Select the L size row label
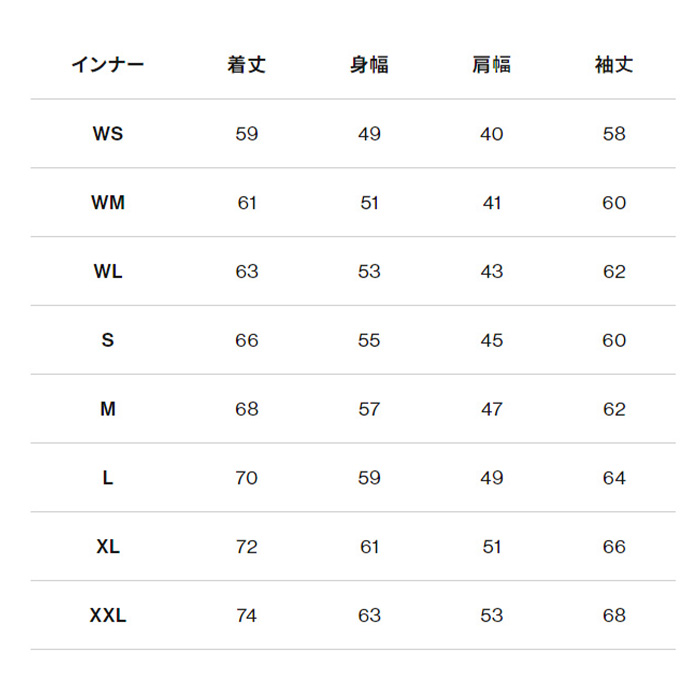Viewport: 700px width, 700px height. pos(108,478)
